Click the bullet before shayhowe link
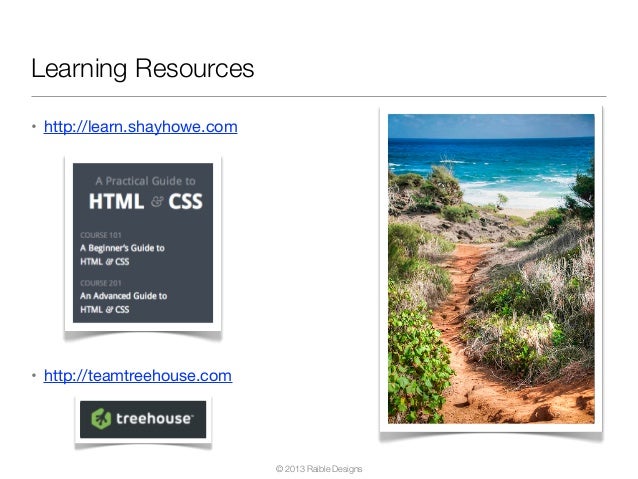The height and width of the screenshot is (479, 638). (34, 127)
